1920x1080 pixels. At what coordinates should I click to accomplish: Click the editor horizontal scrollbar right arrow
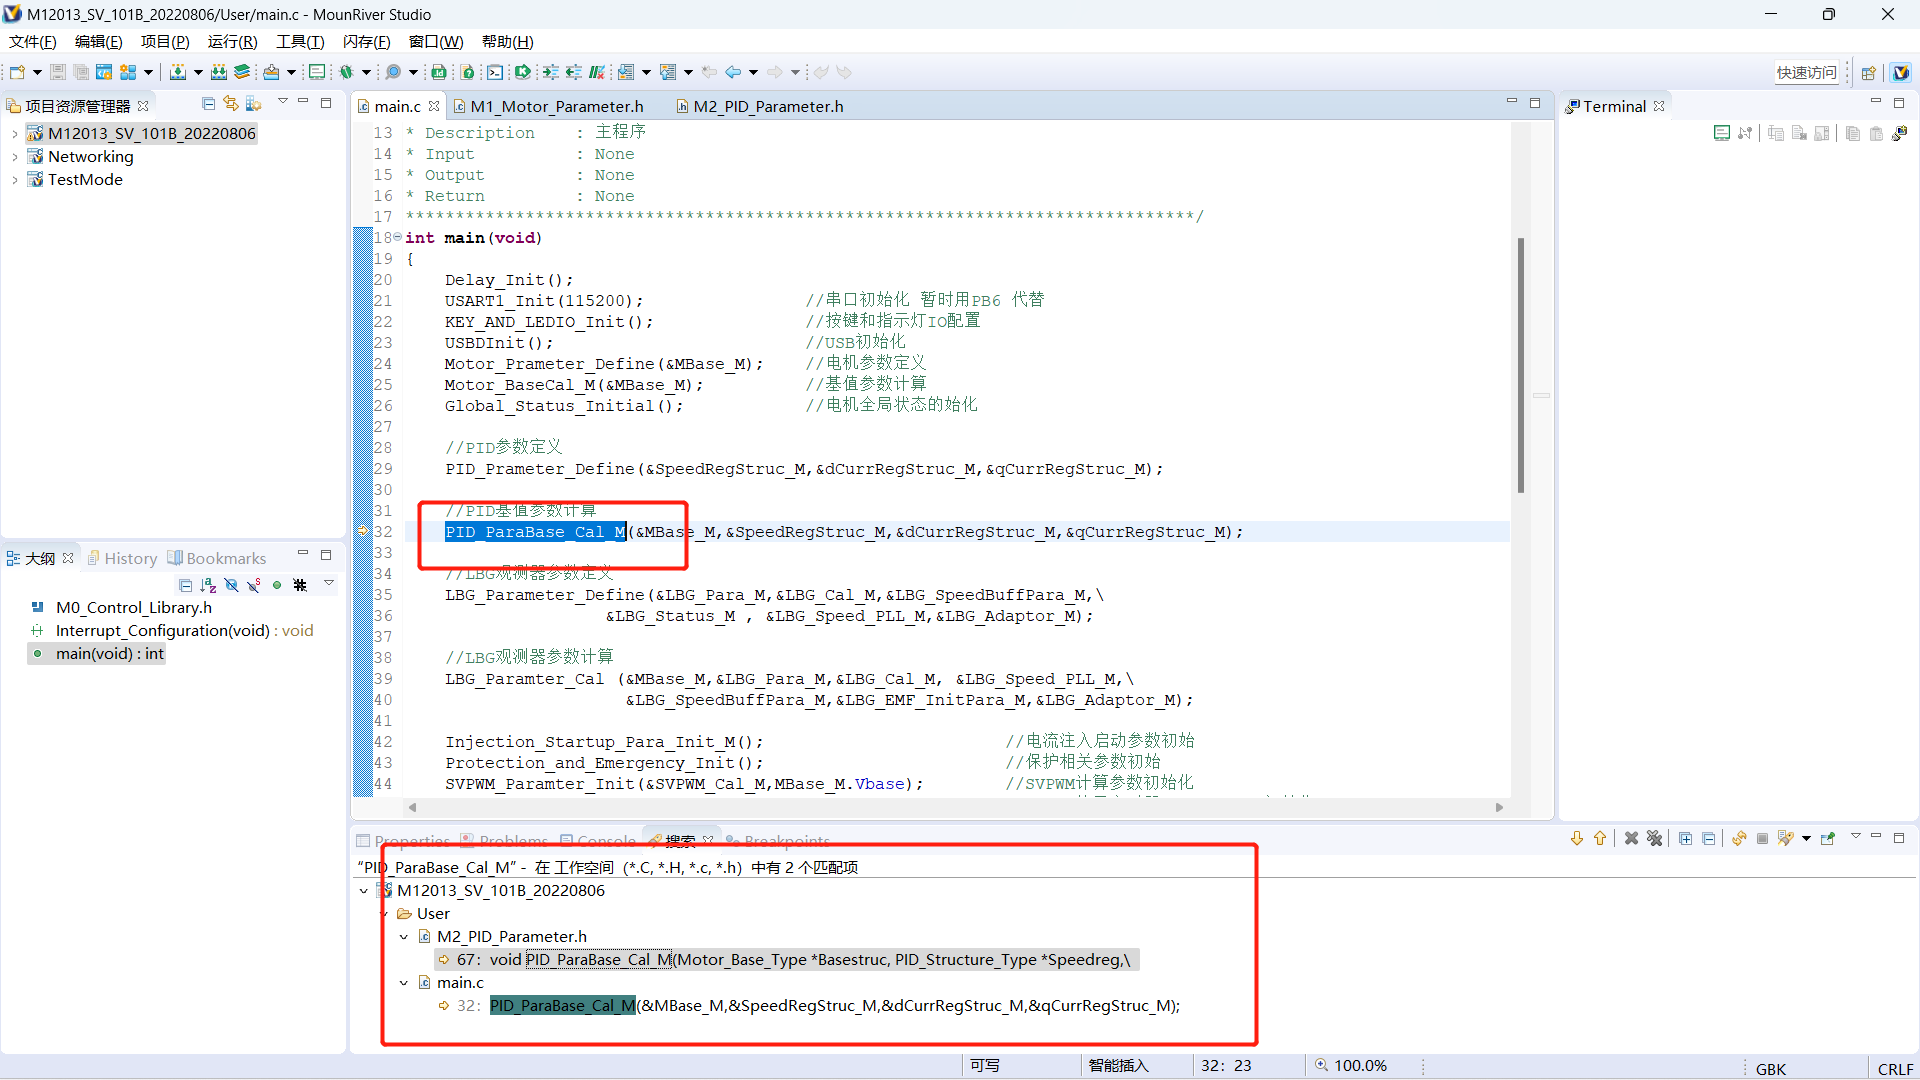tap(1499, 807)
